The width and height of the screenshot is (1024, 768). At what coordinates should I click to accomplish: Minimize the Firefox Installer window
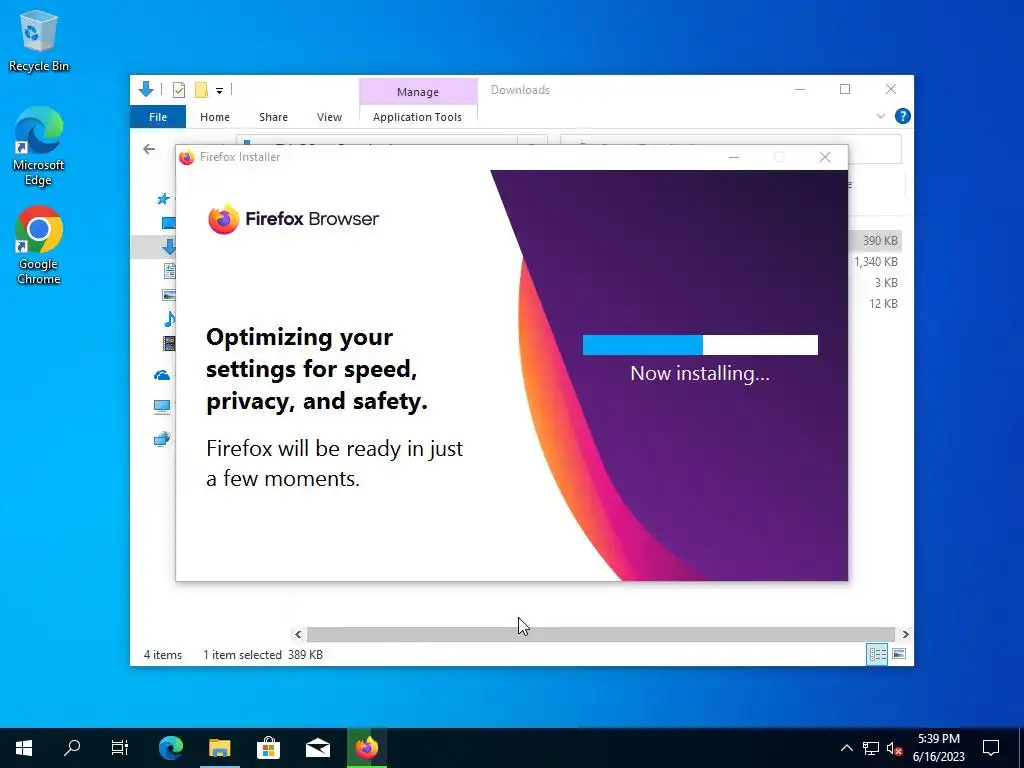[734, 157]
